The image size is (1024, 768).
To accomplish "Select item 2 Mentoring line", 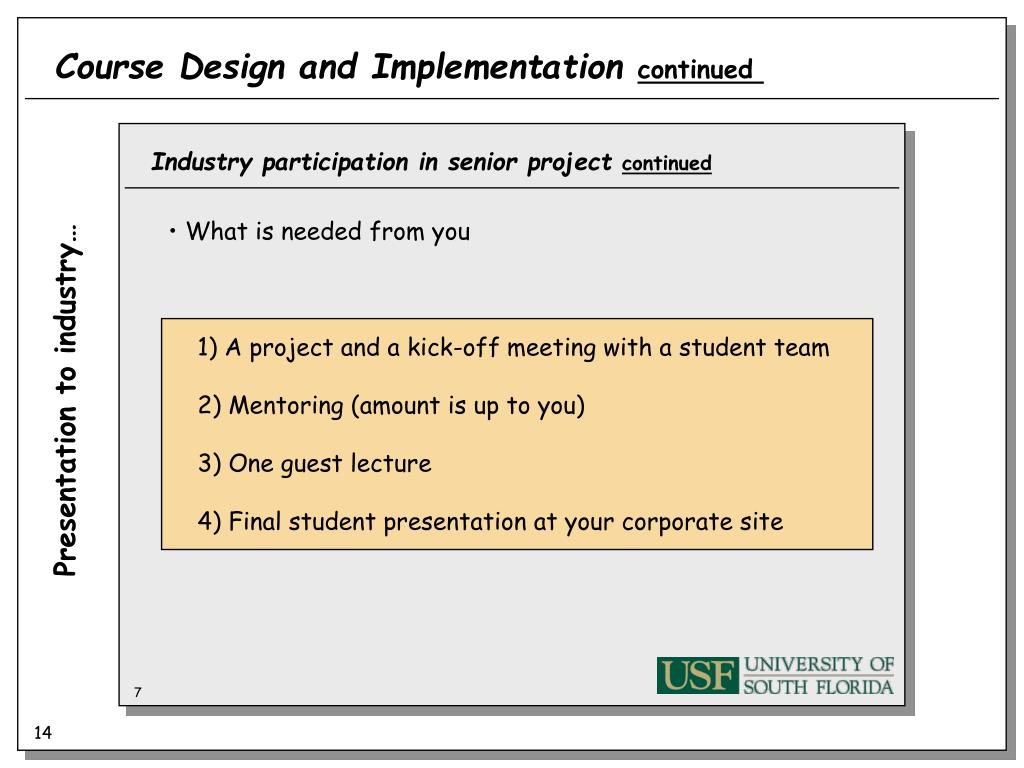I will (391, 406).
